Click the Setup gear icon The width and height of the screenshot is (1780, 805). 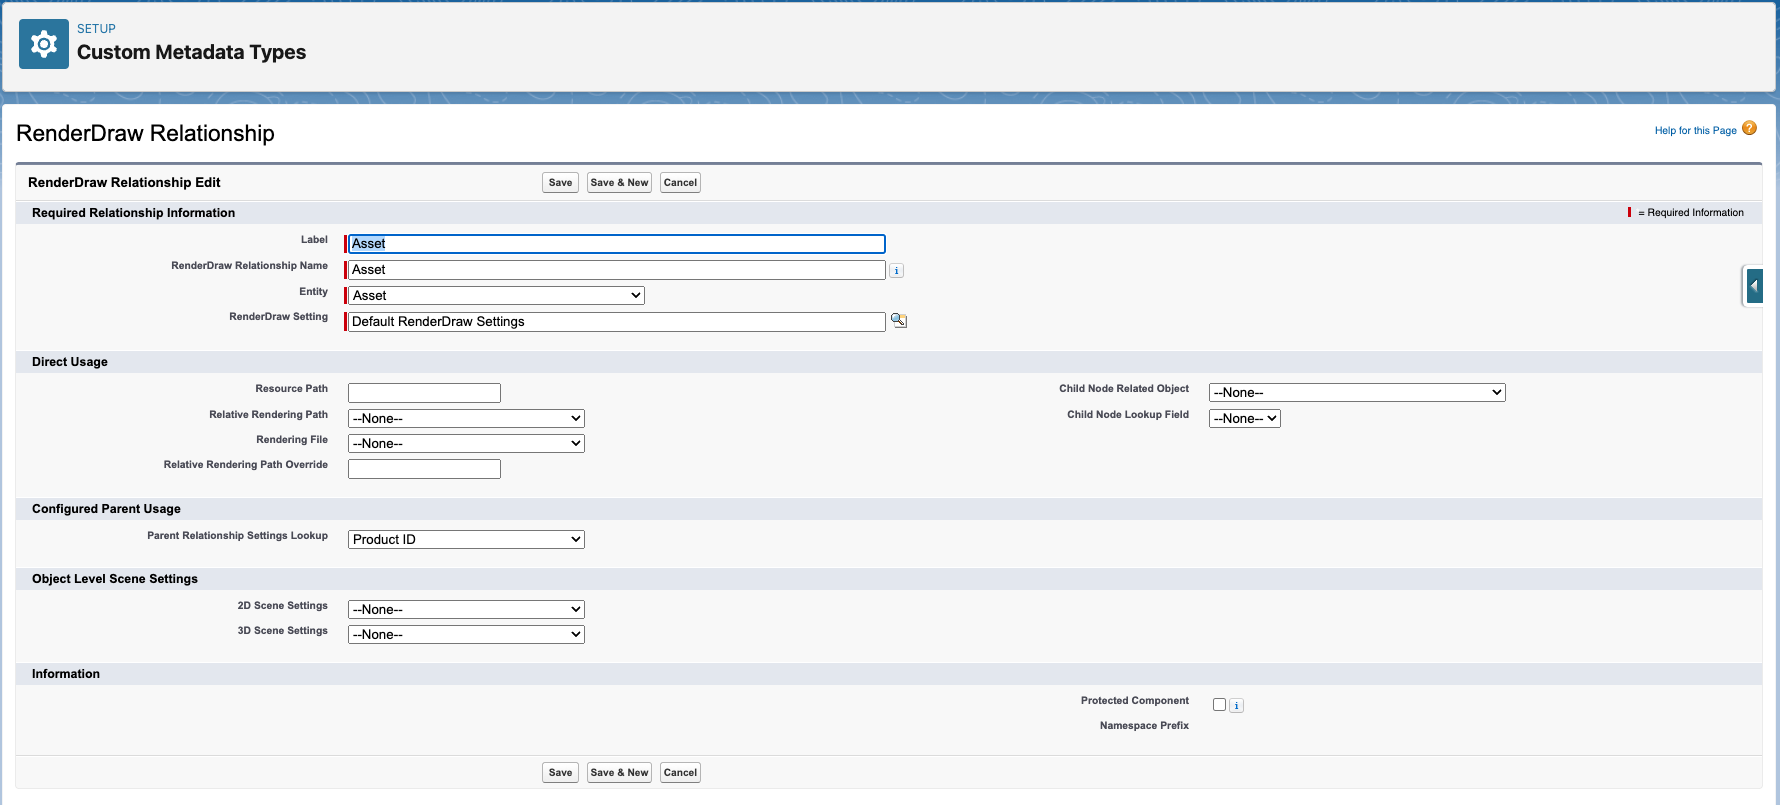coord(44,44)
